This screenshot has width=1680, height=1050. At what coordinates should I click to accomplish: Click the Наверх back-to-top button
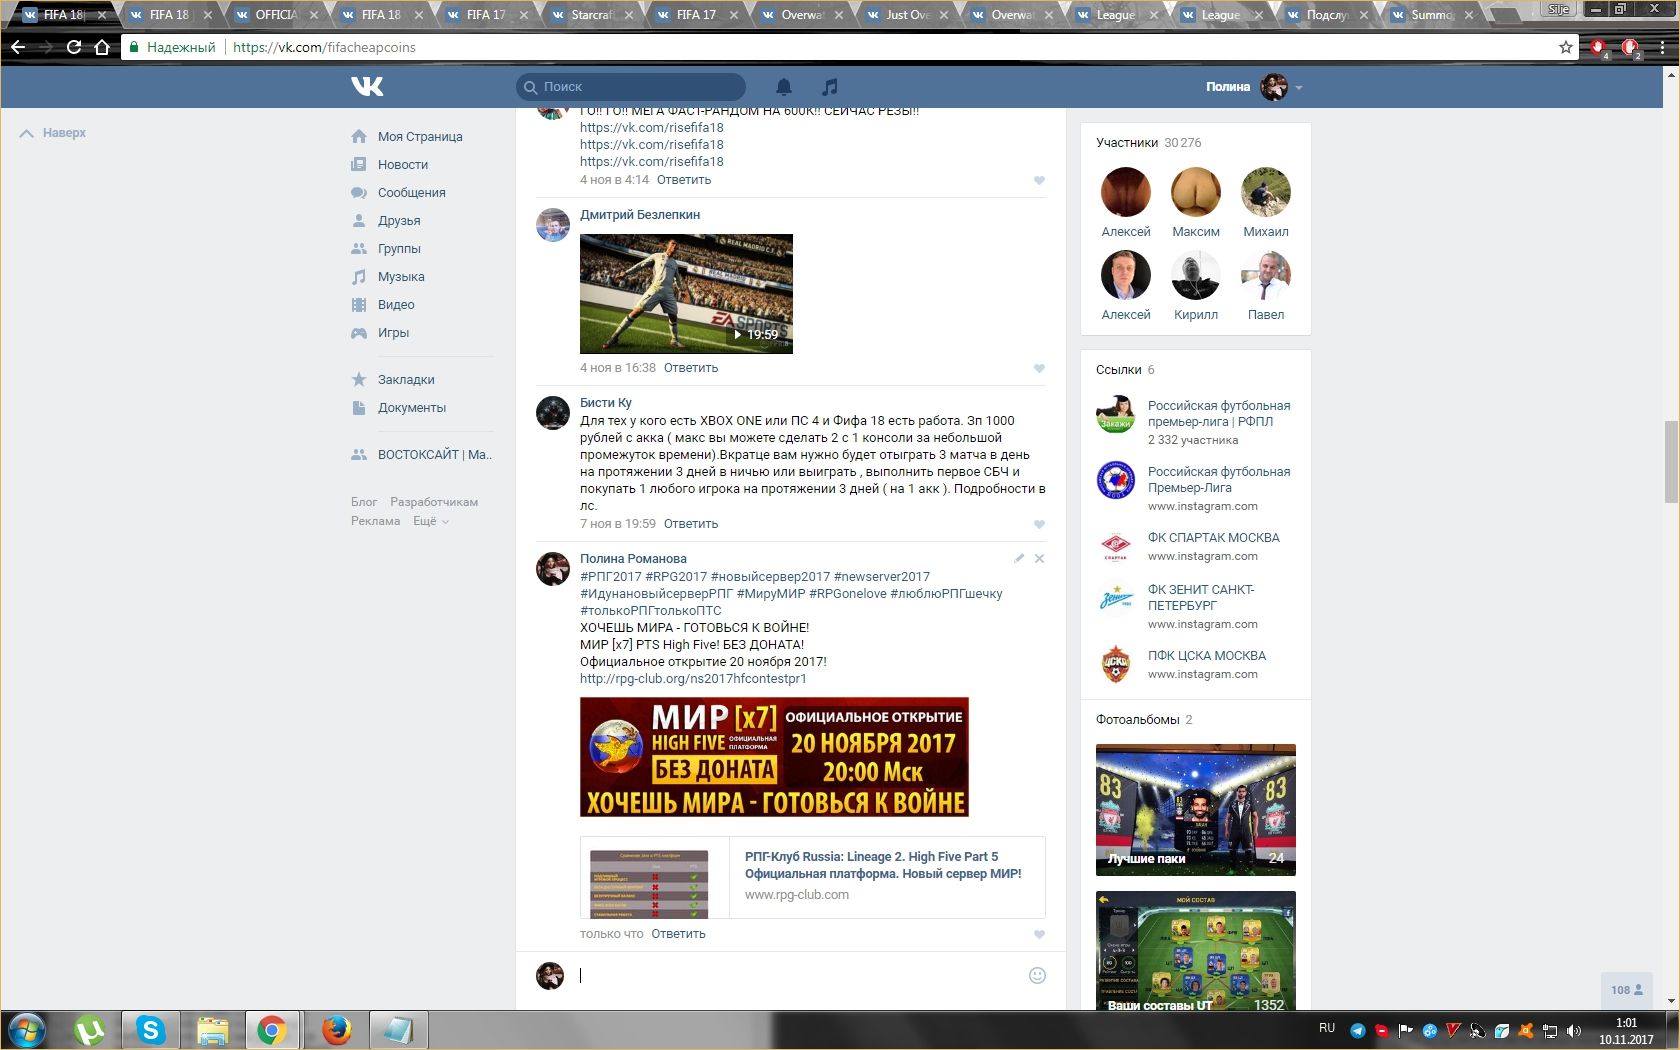[x=53, y=133]
